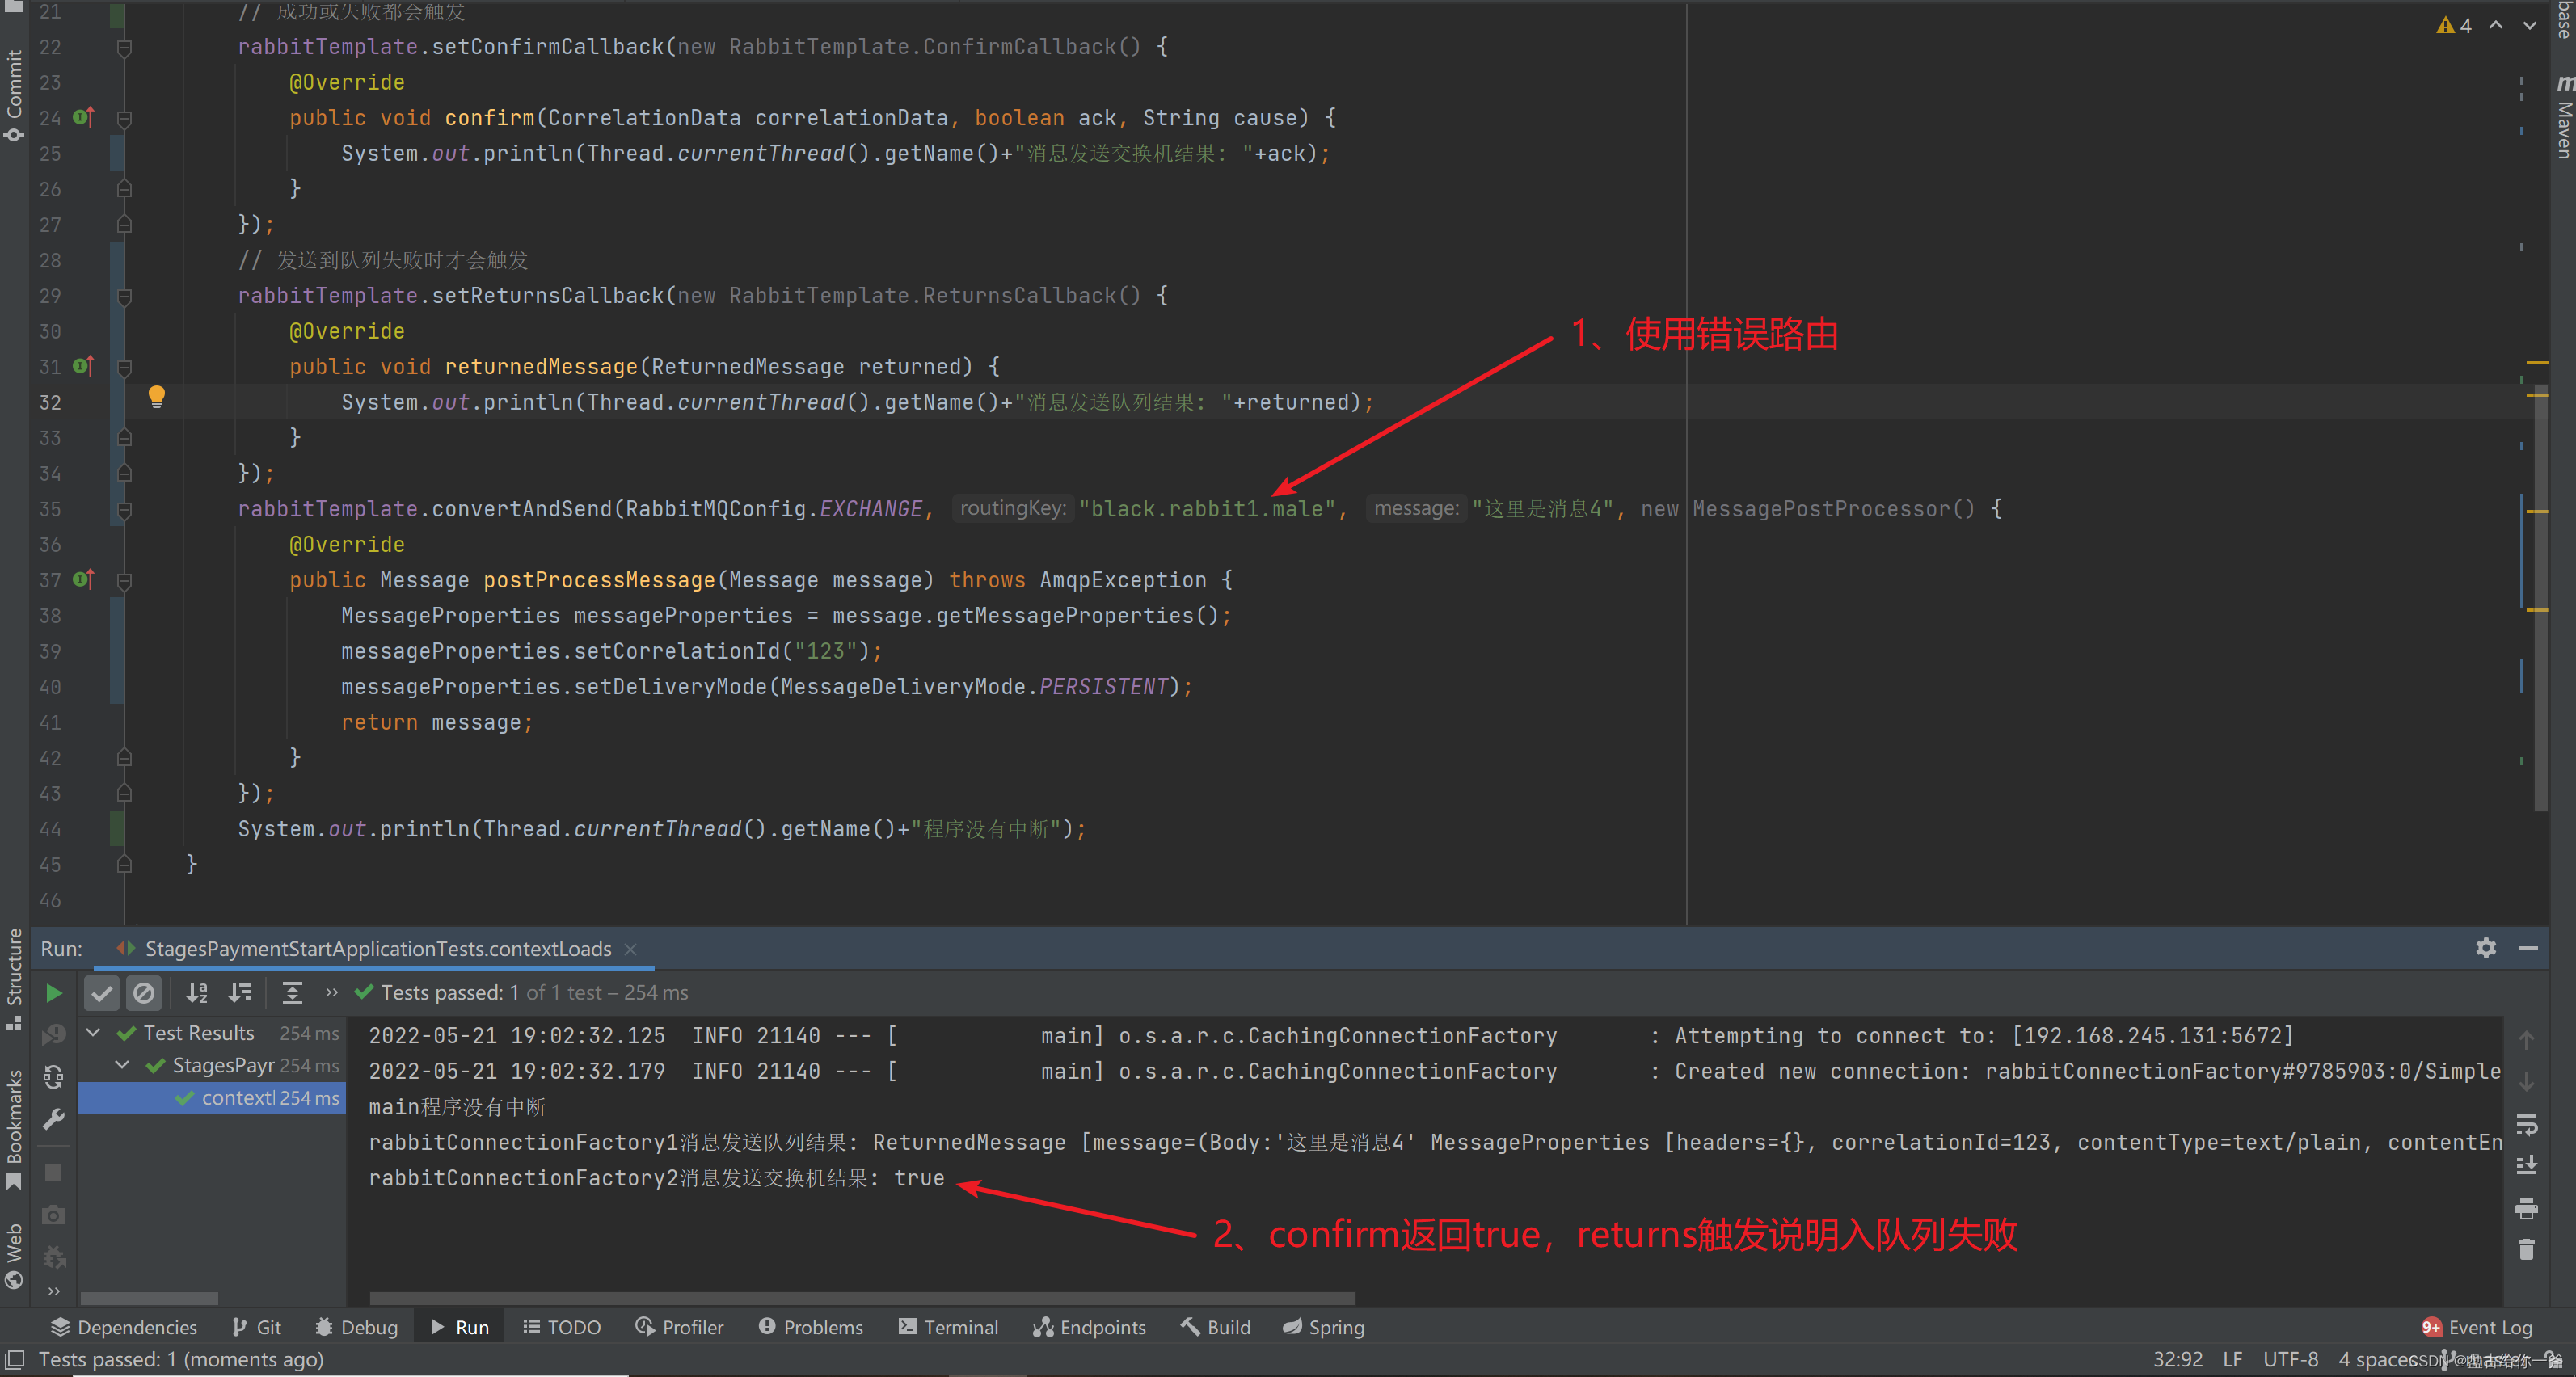Toggle soft-wrap in console output

(2526, 1124)
